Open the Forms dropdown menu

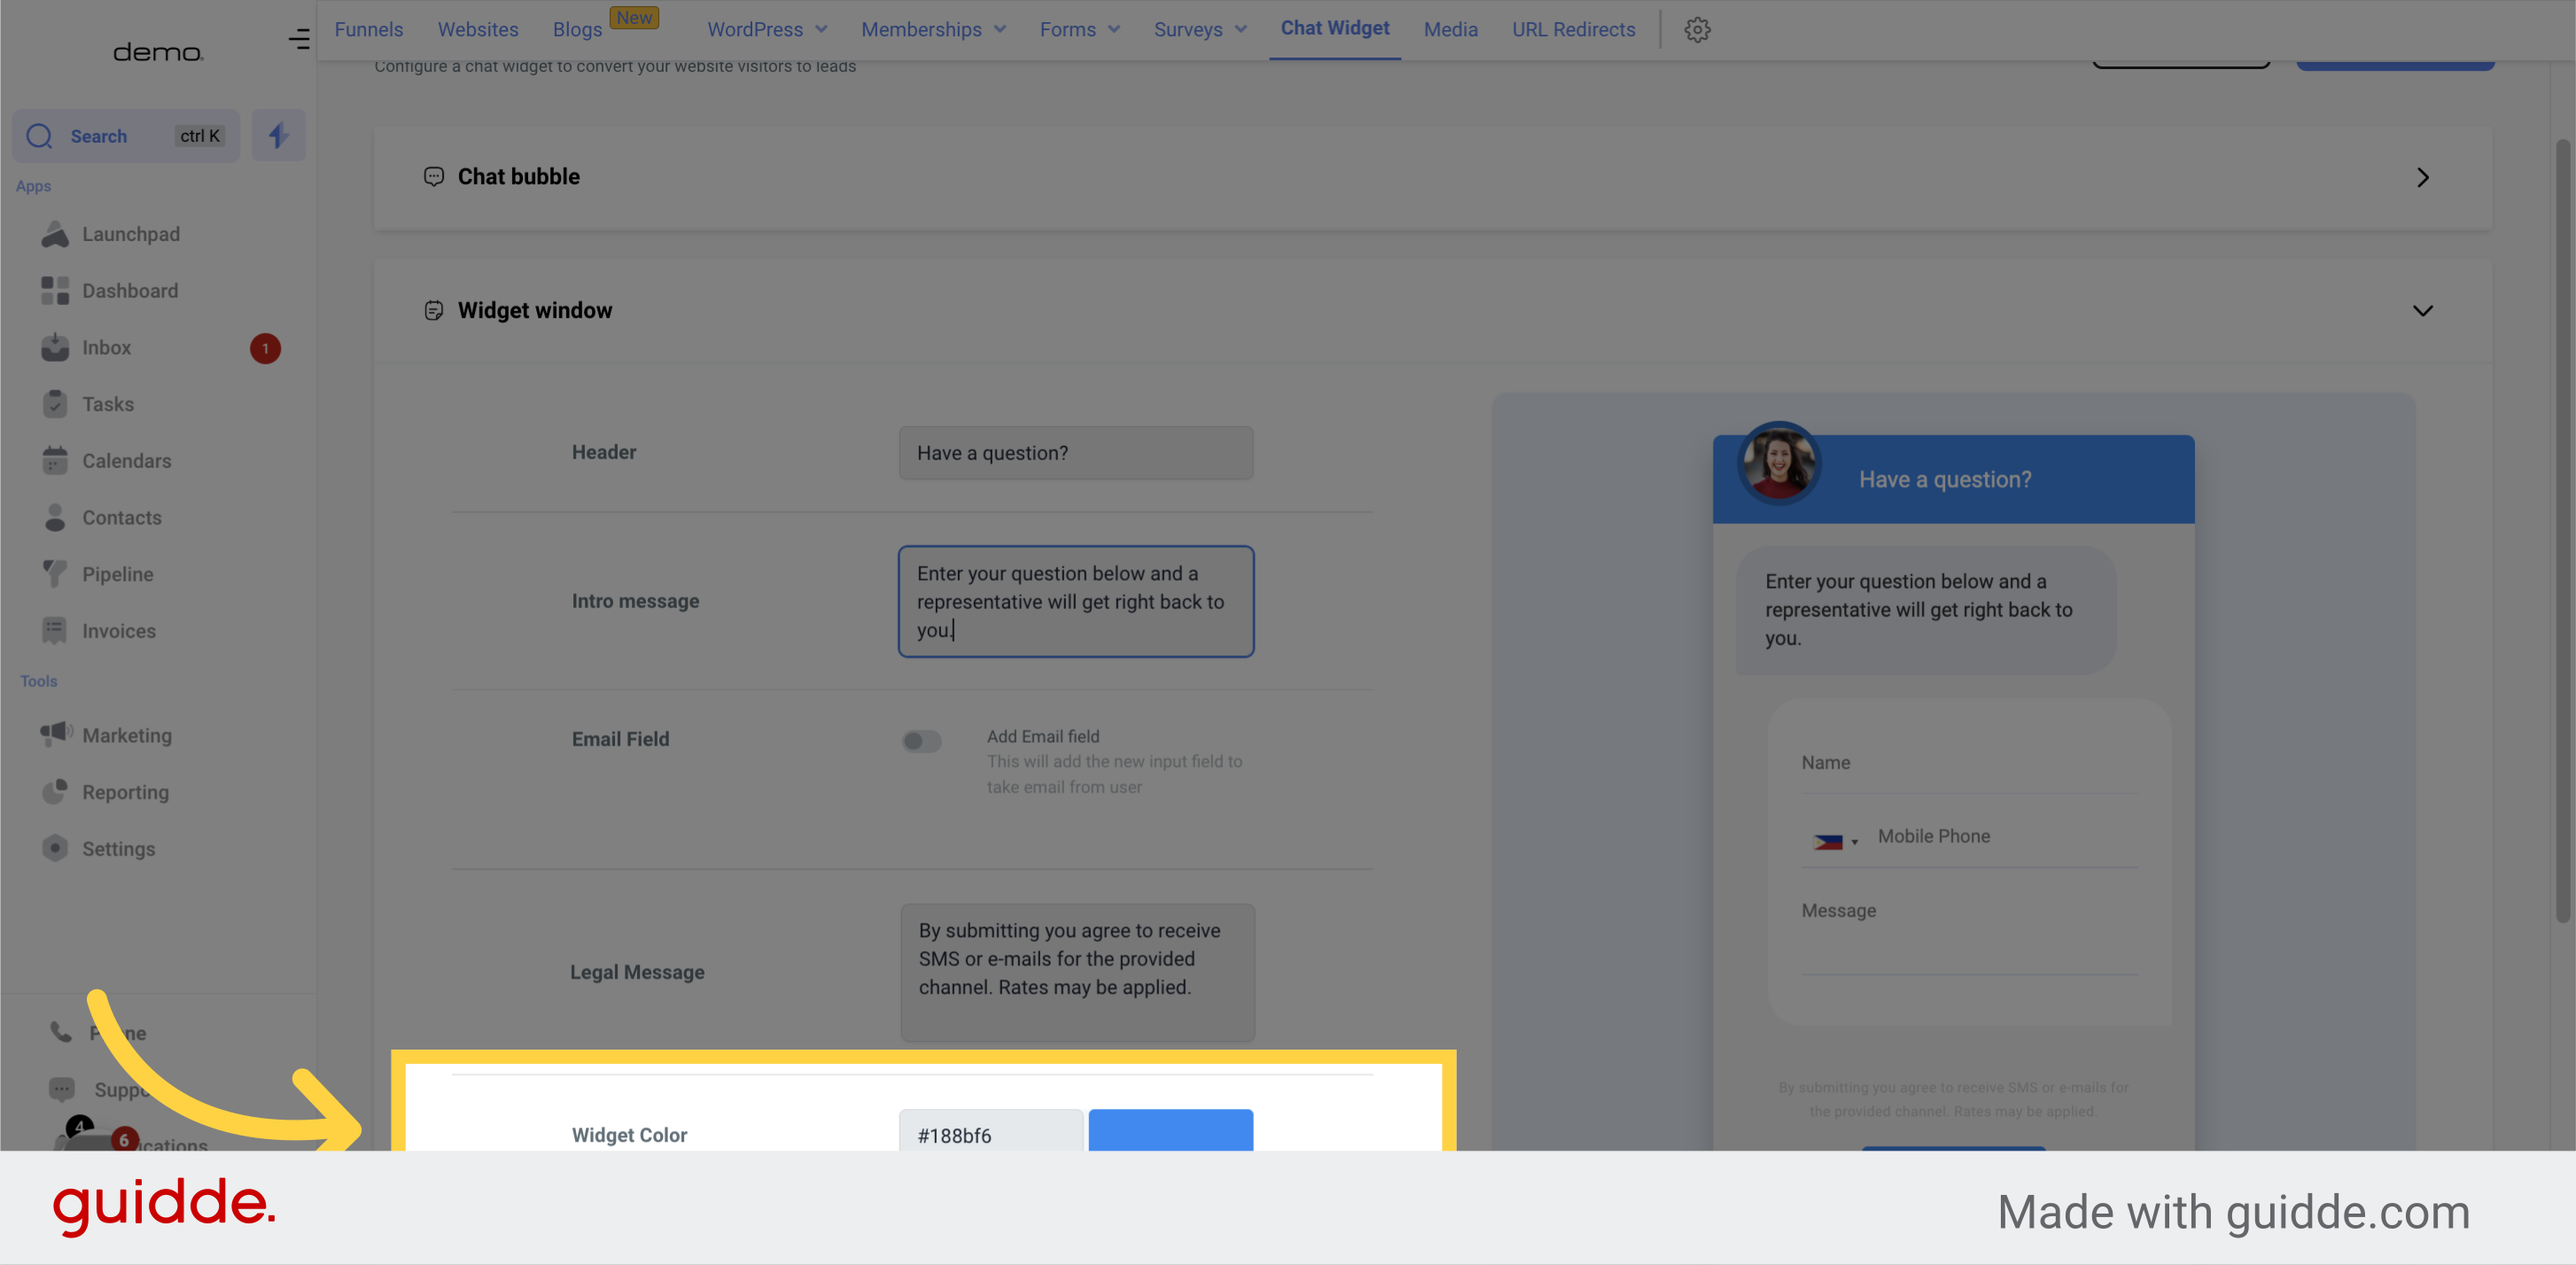point(1079,29)
